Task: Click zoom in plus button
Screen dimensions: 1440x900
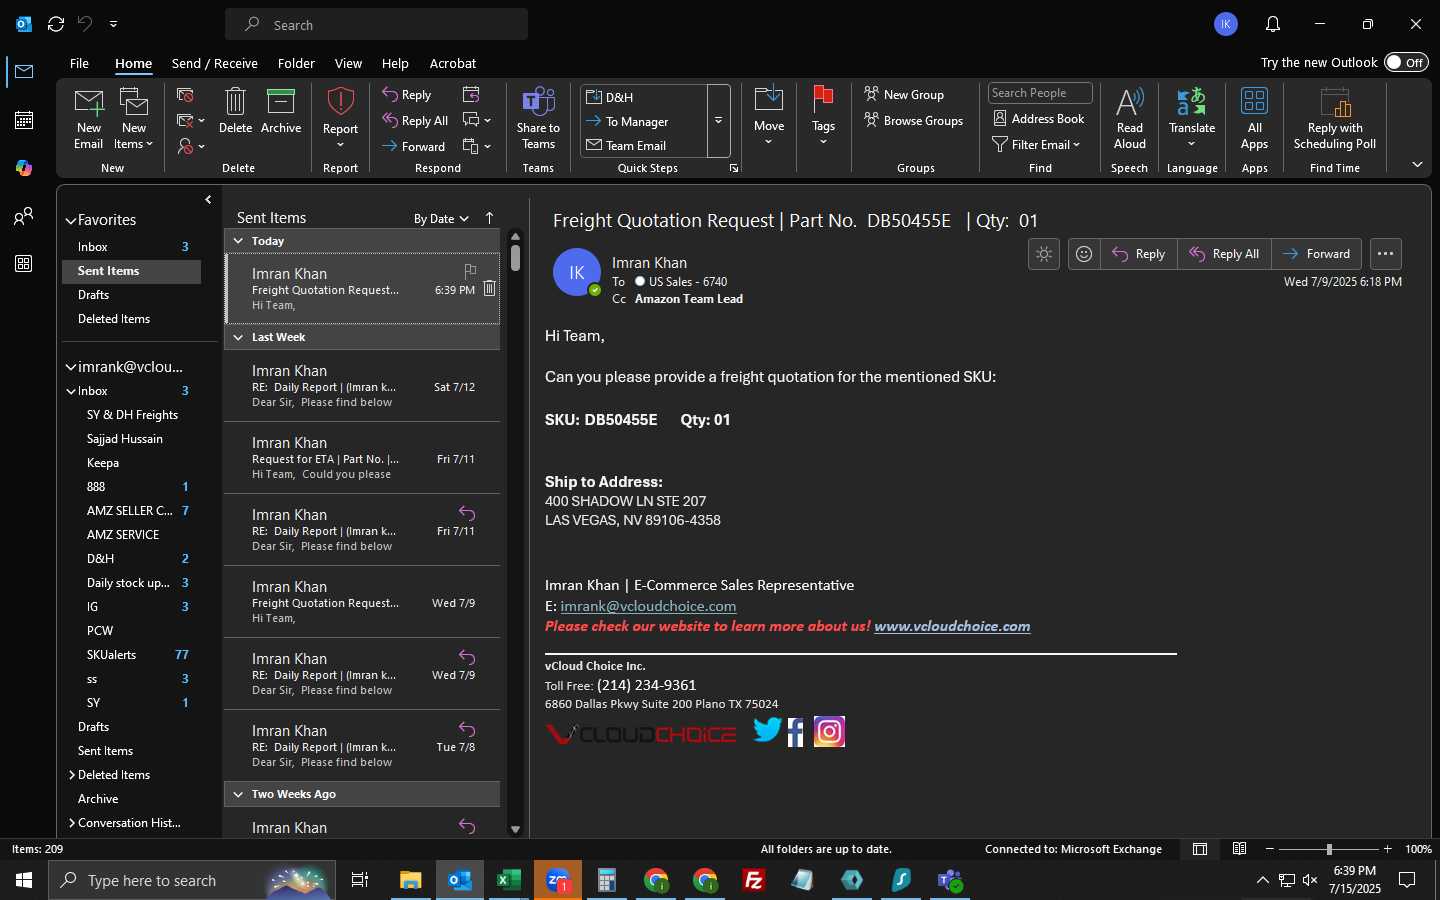Action: coord(1387,849)
